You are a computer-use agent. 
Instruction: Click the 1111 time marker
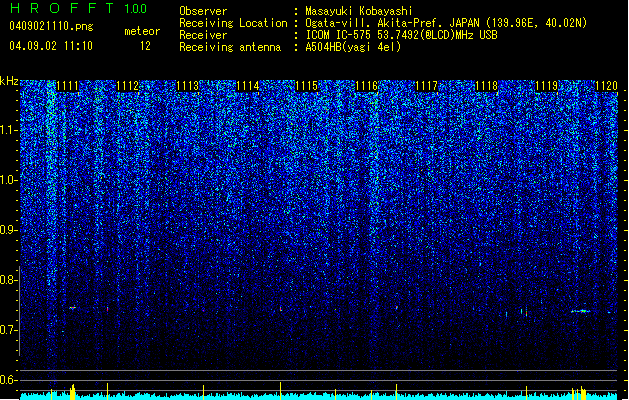(x=67, y=86)
